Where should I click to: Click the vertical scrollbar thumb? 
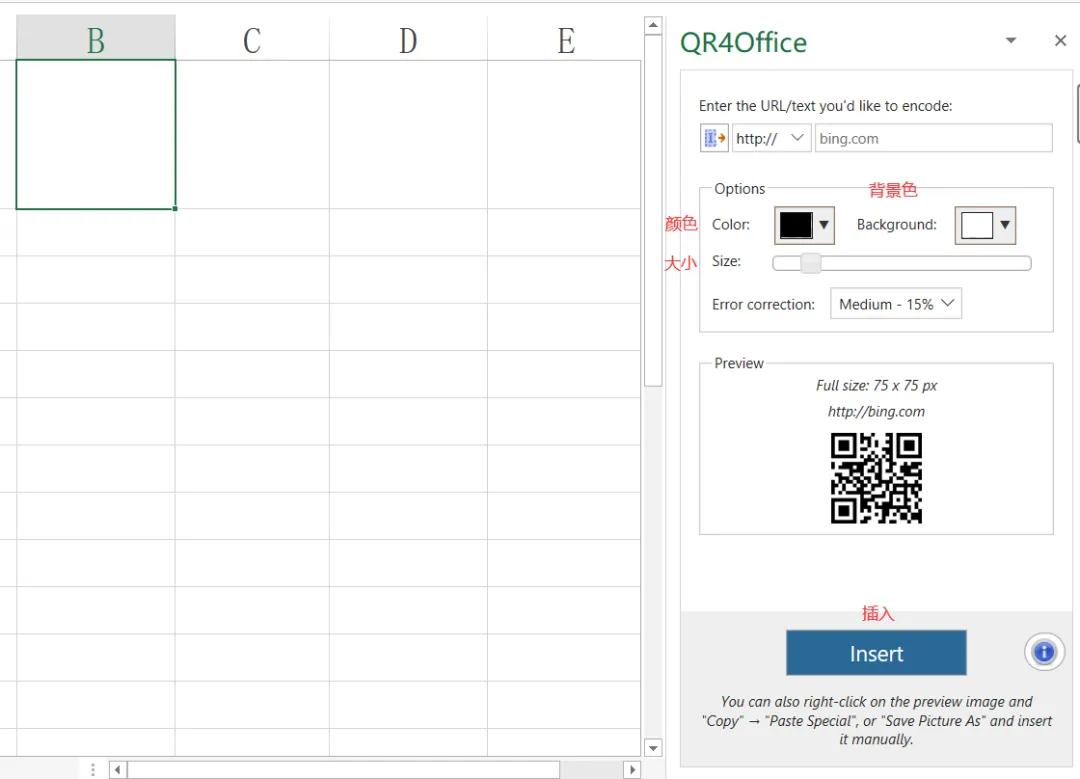pos(653,211)
